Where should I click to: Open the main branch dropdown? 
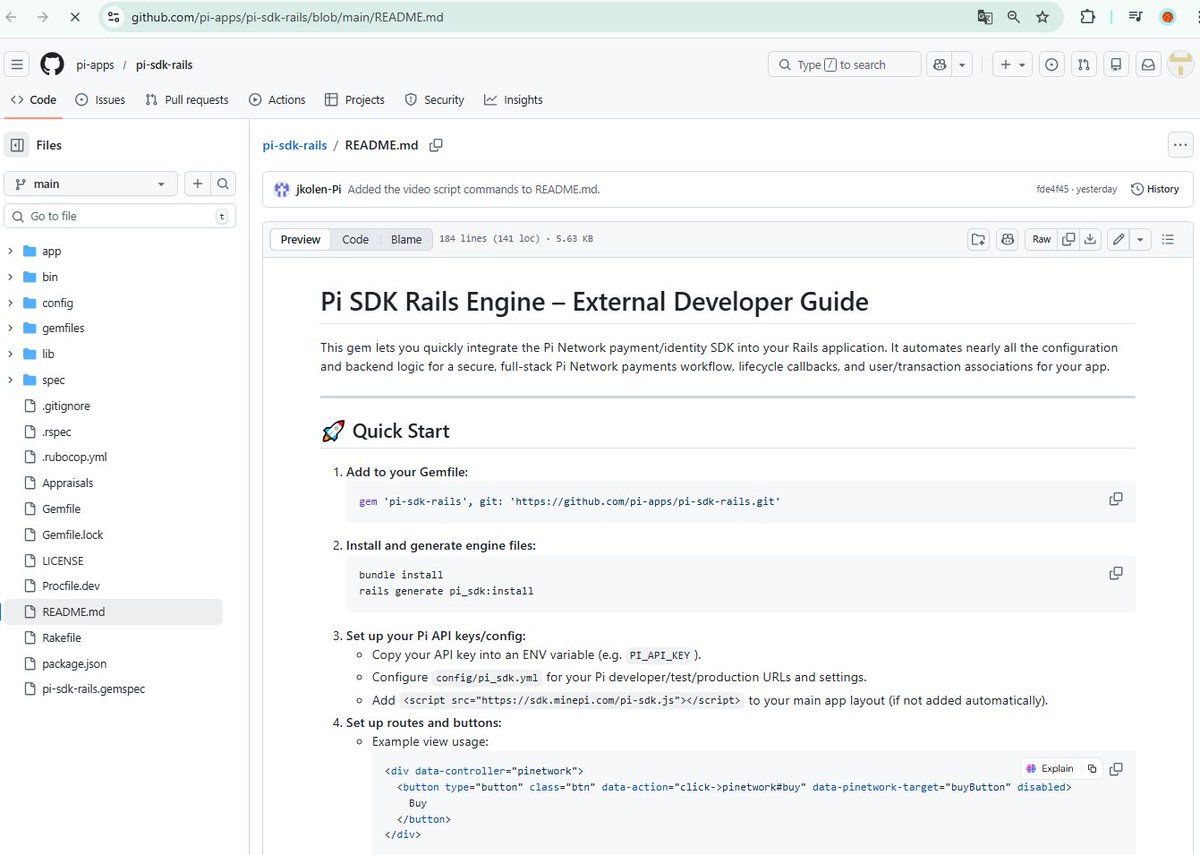pyautogui.click(x=91, y=184)
